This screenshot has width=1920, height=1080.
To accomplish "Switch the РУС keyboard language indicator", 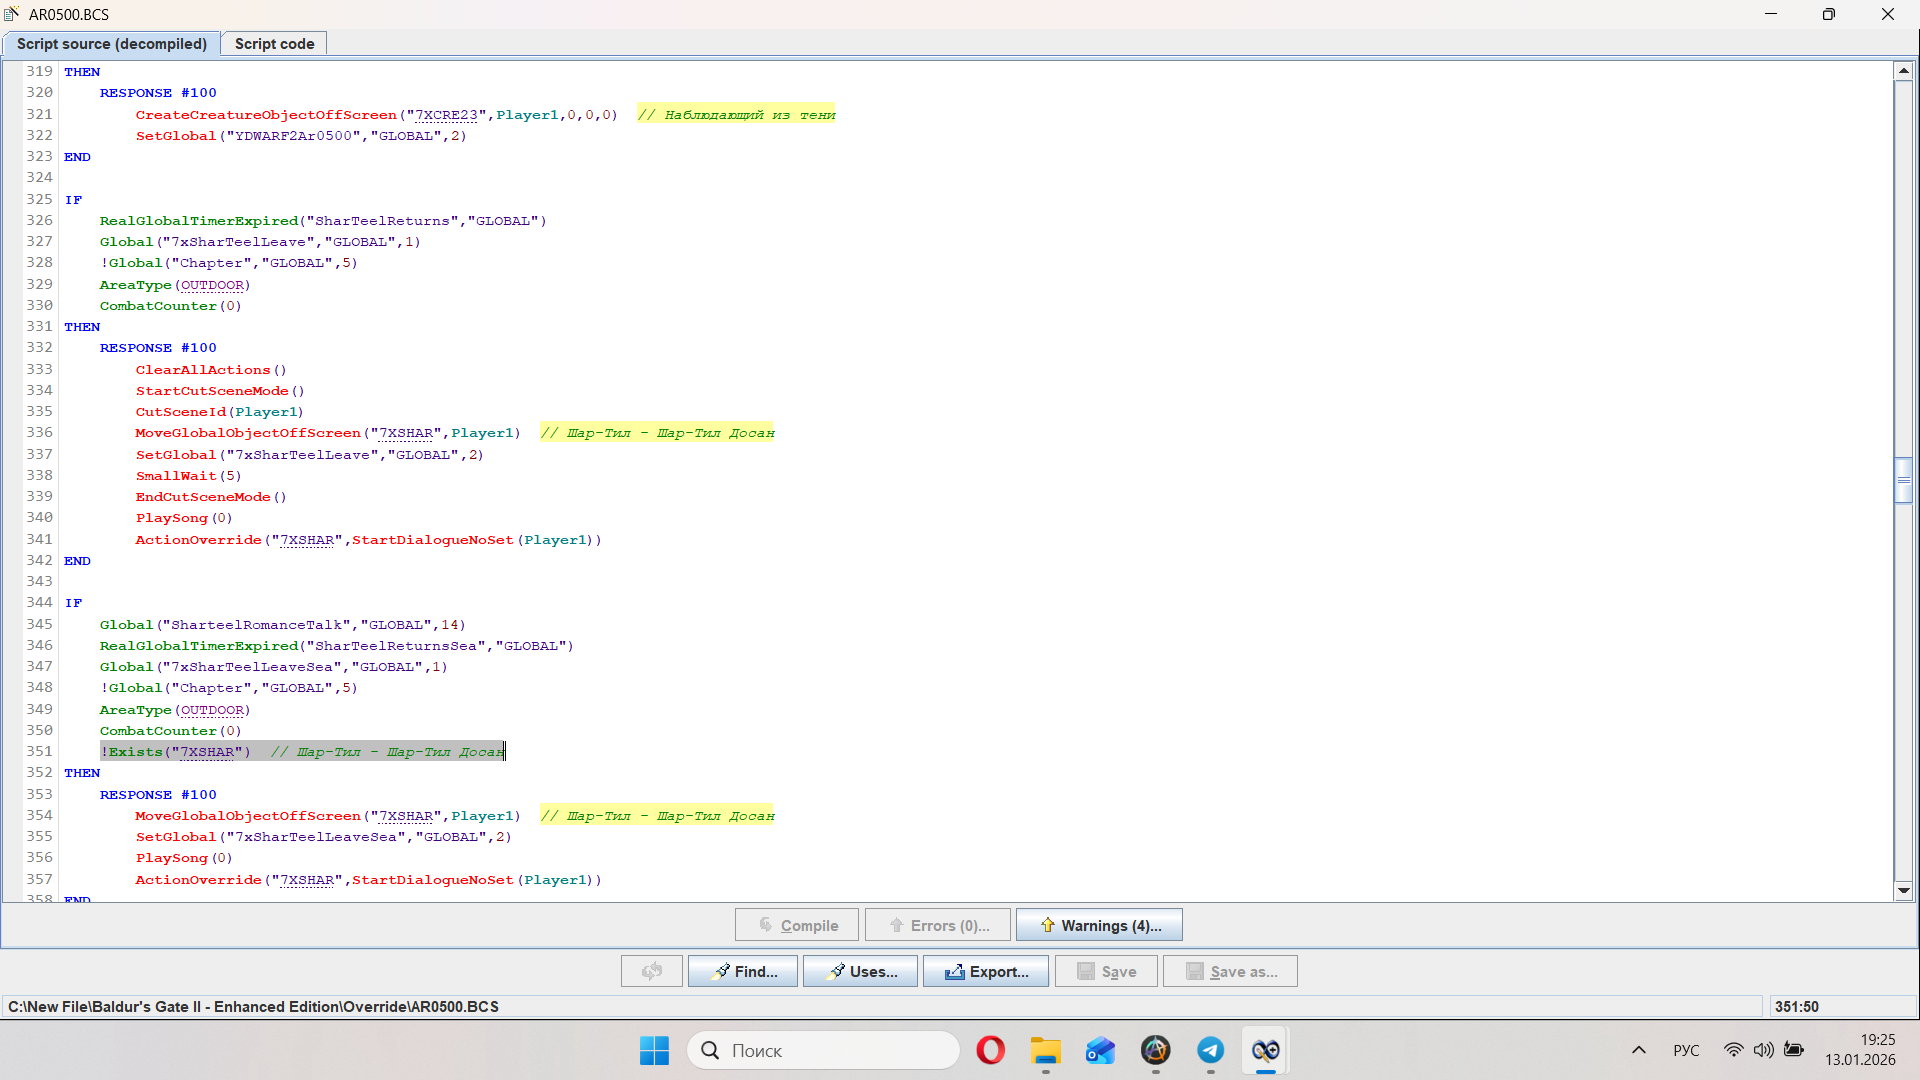I will tap(1686, 1050).
